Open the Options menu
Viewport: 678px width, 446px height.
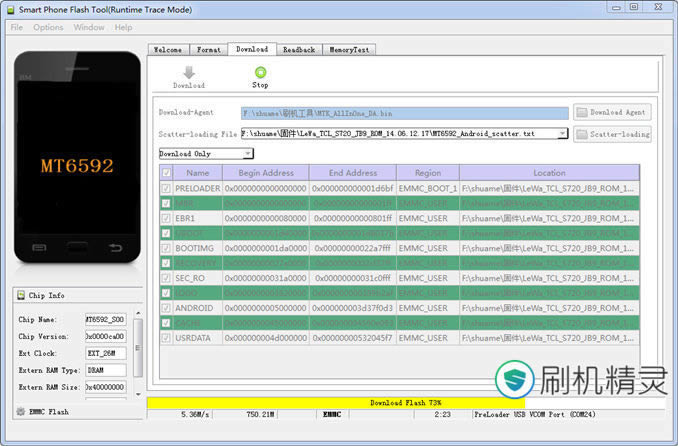pos(48,27)
